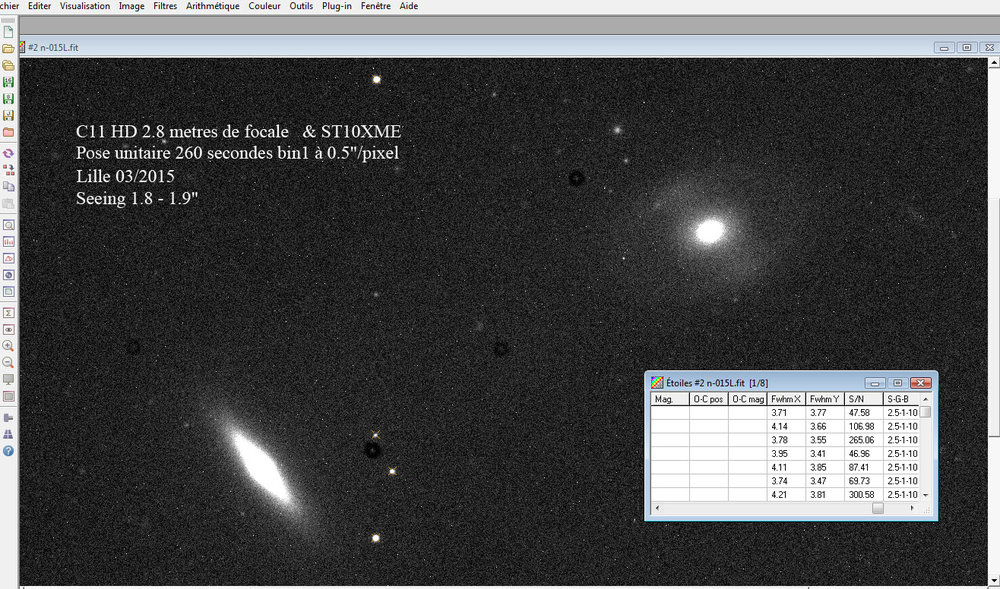Select the S/N cell 106.98

pyautogui.click(x=864, y=426)
